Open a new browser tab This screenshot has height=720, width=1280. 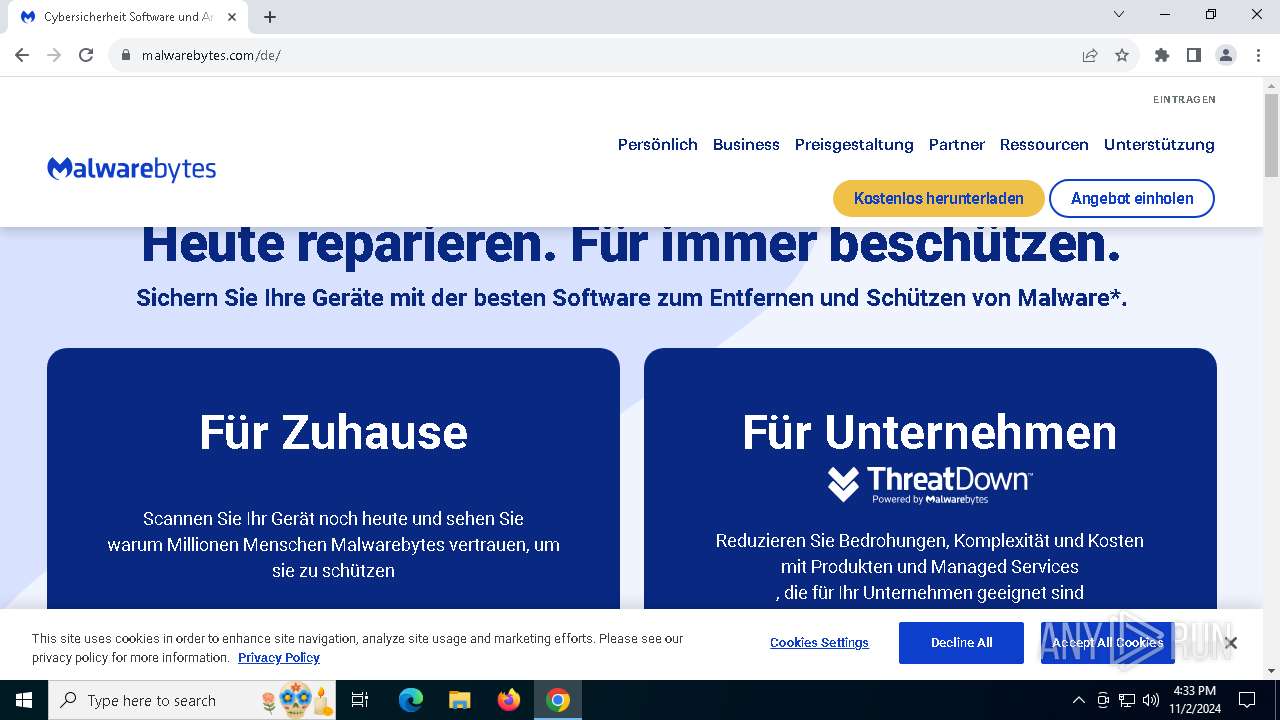tap(270, 17)
